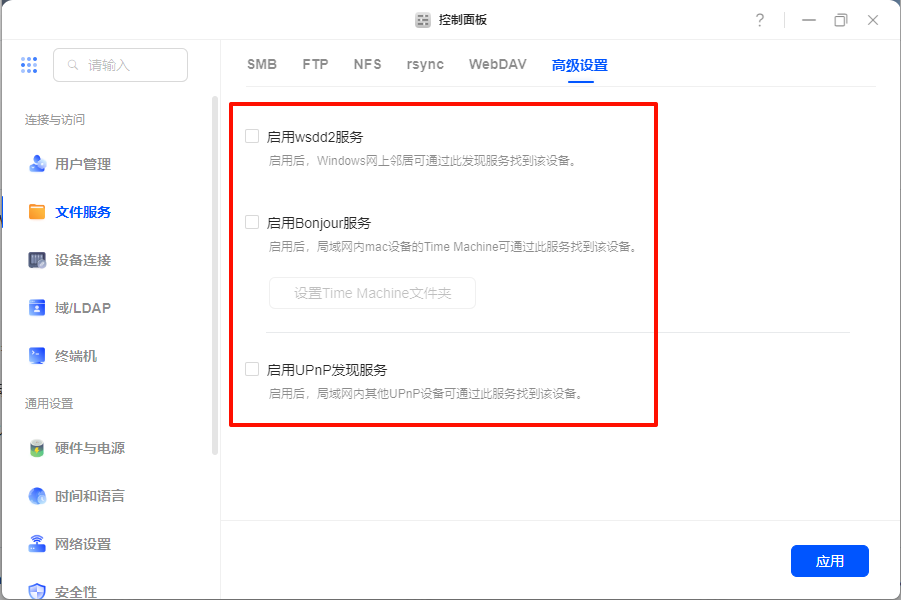Image resolution: width=901 pixels, height=600 pixels.
Task: Select the 高级设置 tab
Action: click(x=580, y=65)
